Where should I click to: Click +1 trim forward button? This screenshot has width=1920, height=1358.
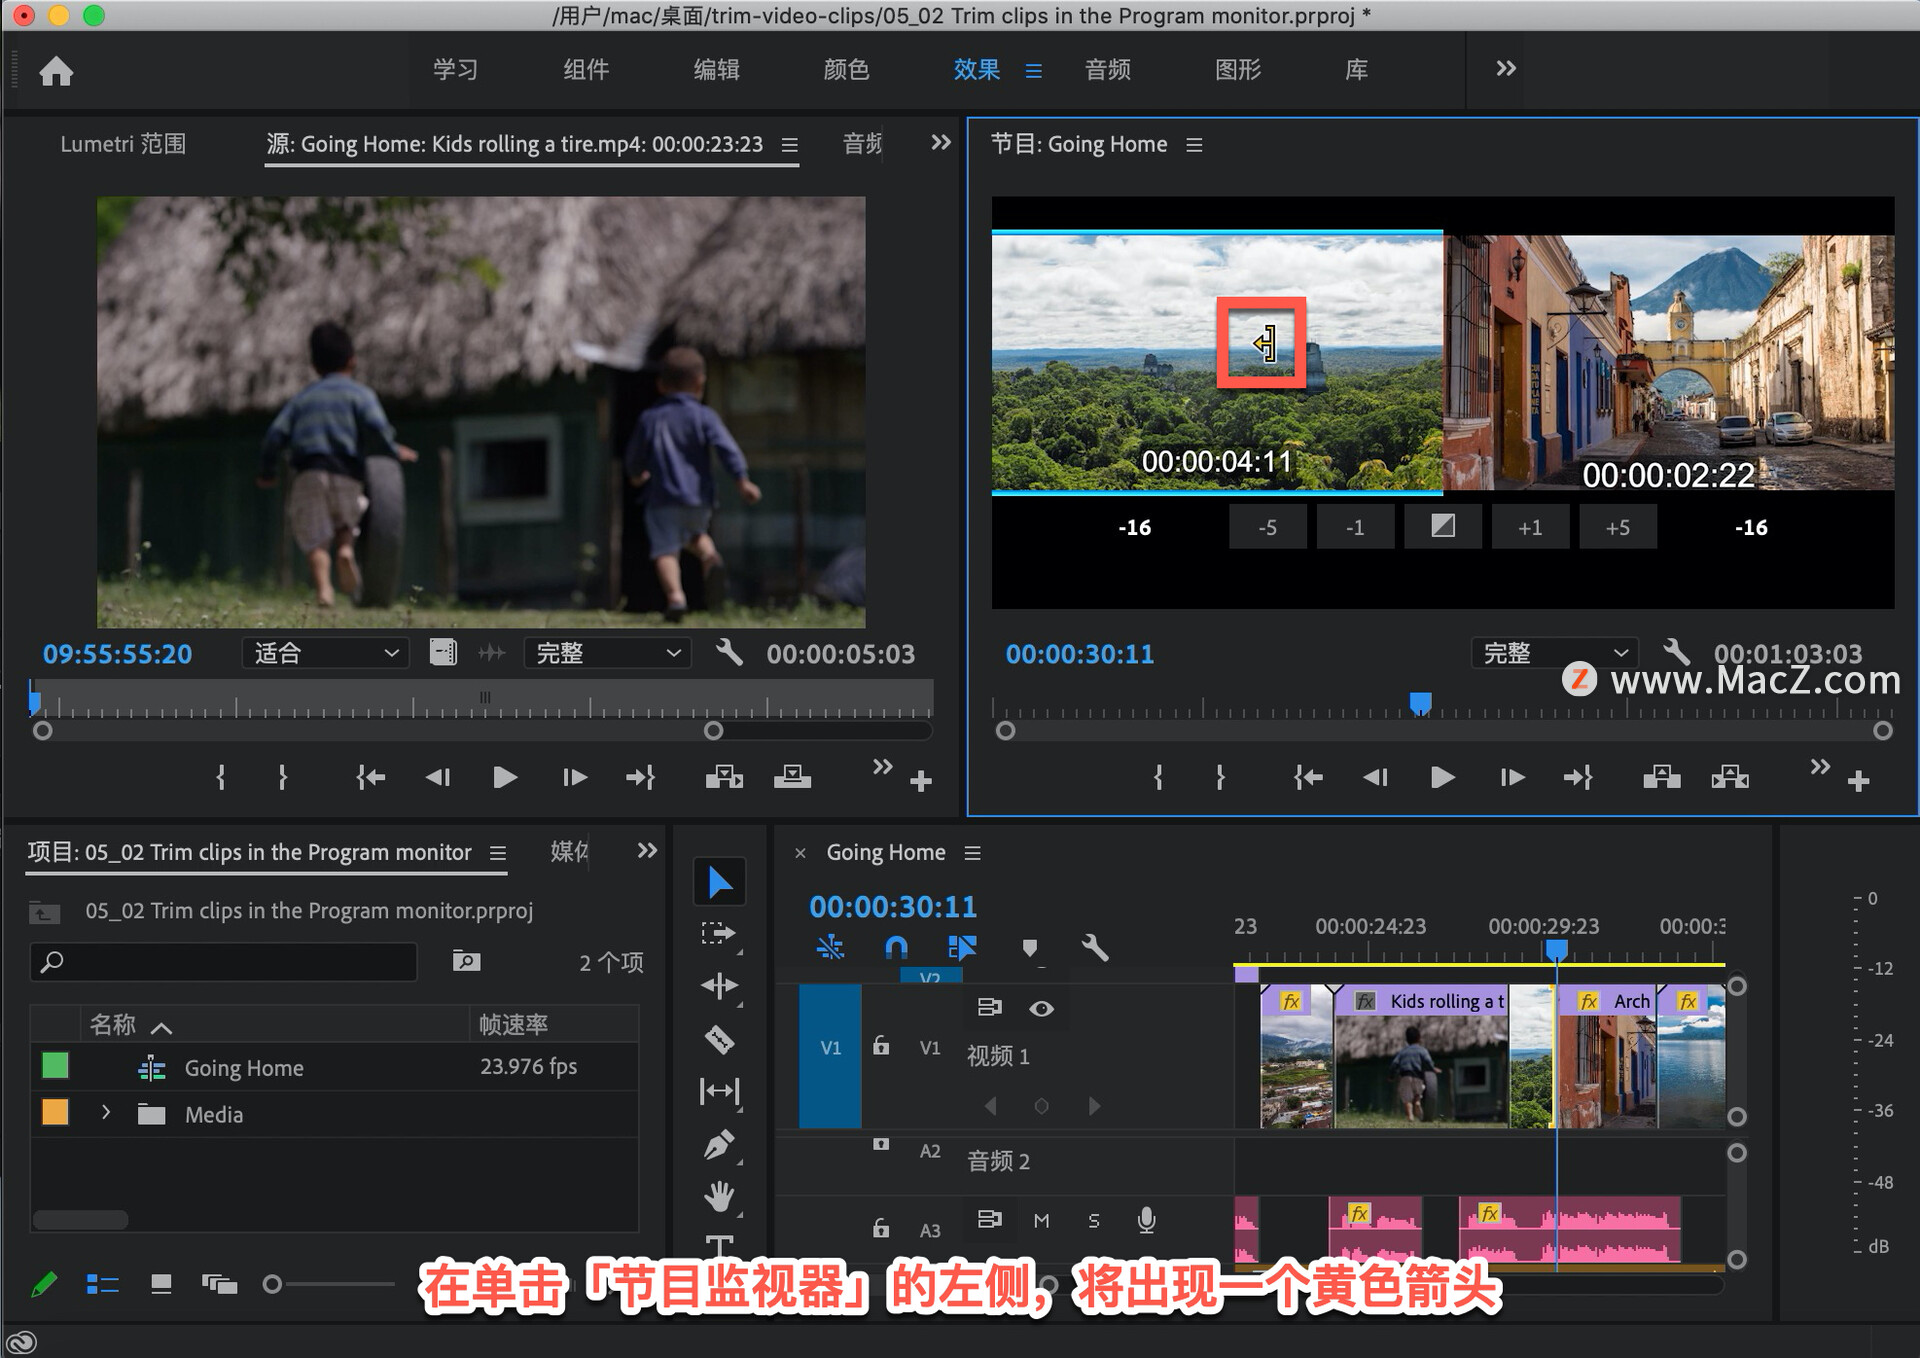tap(1530, 527)
